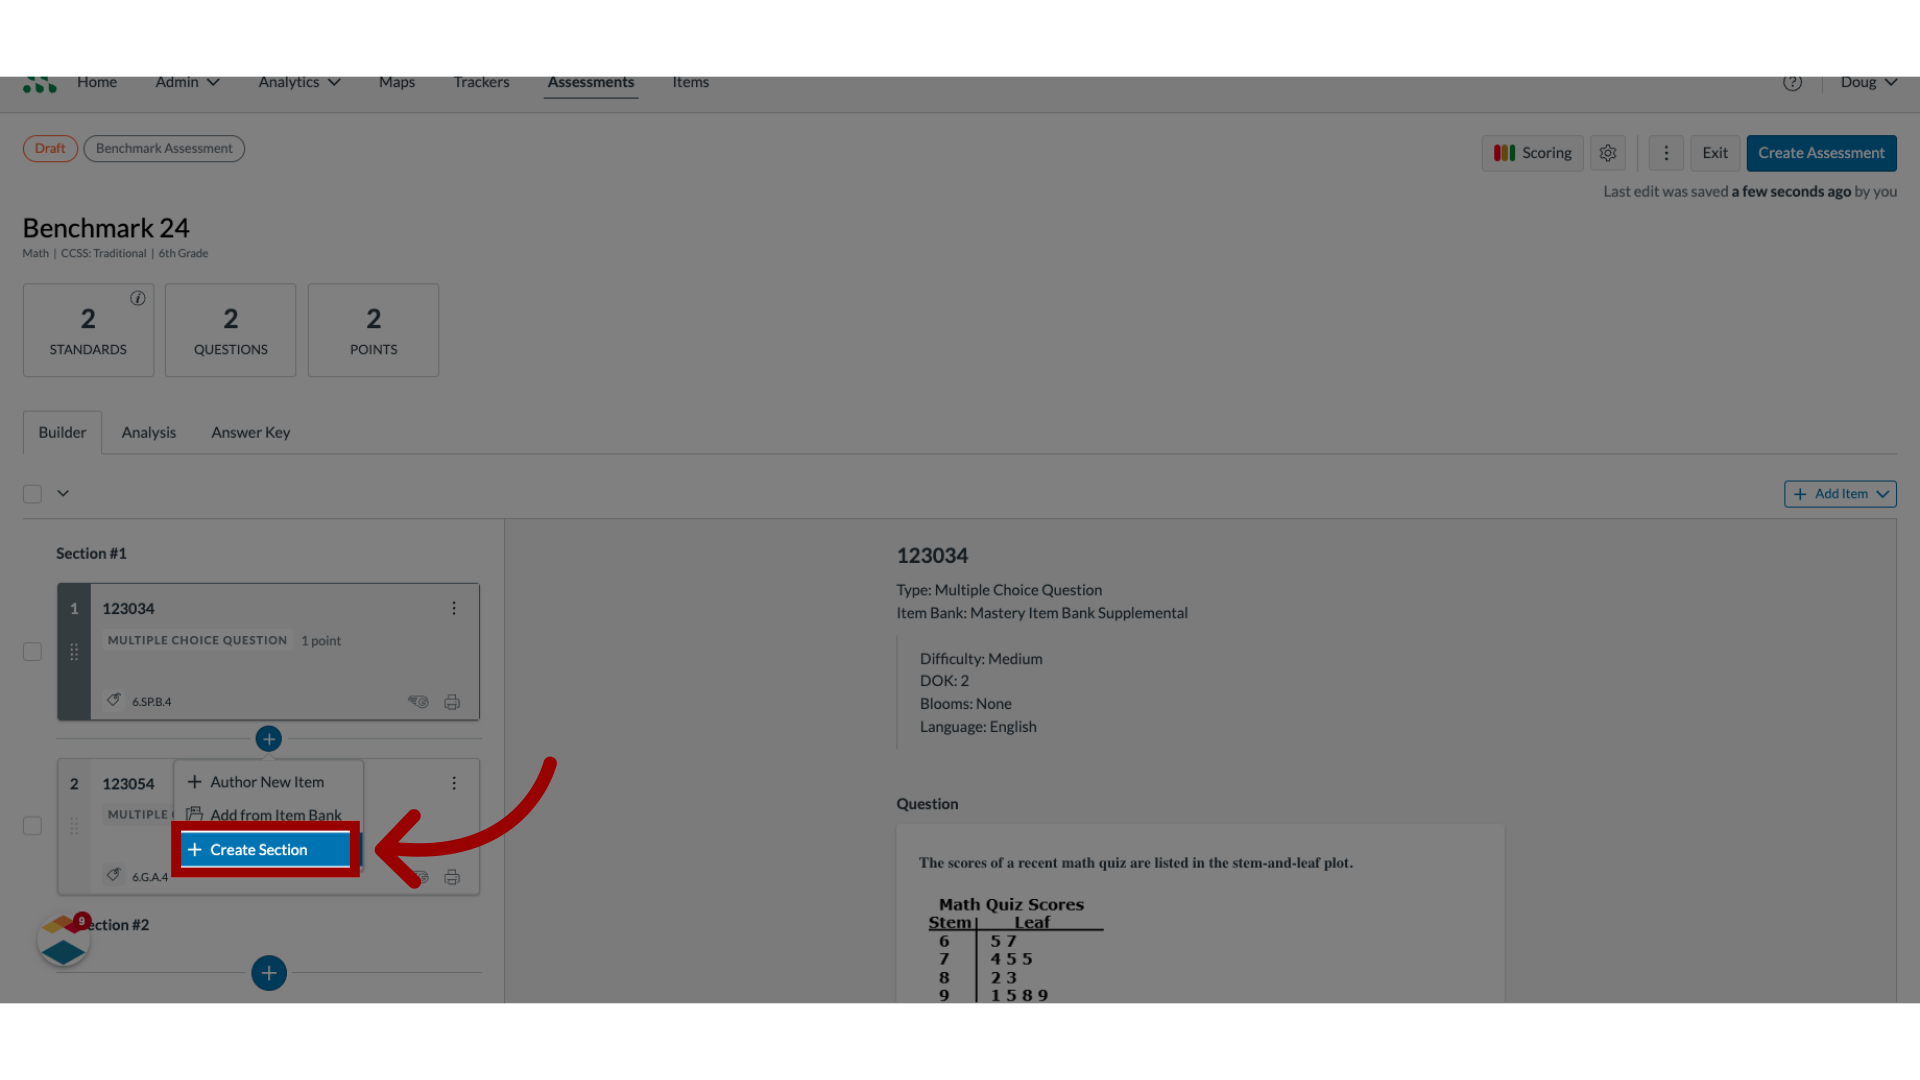This screenshot has height=1080, width=1920.
Task: Toggle the checkbox next to item 1
Action: (x=32, y=650)
